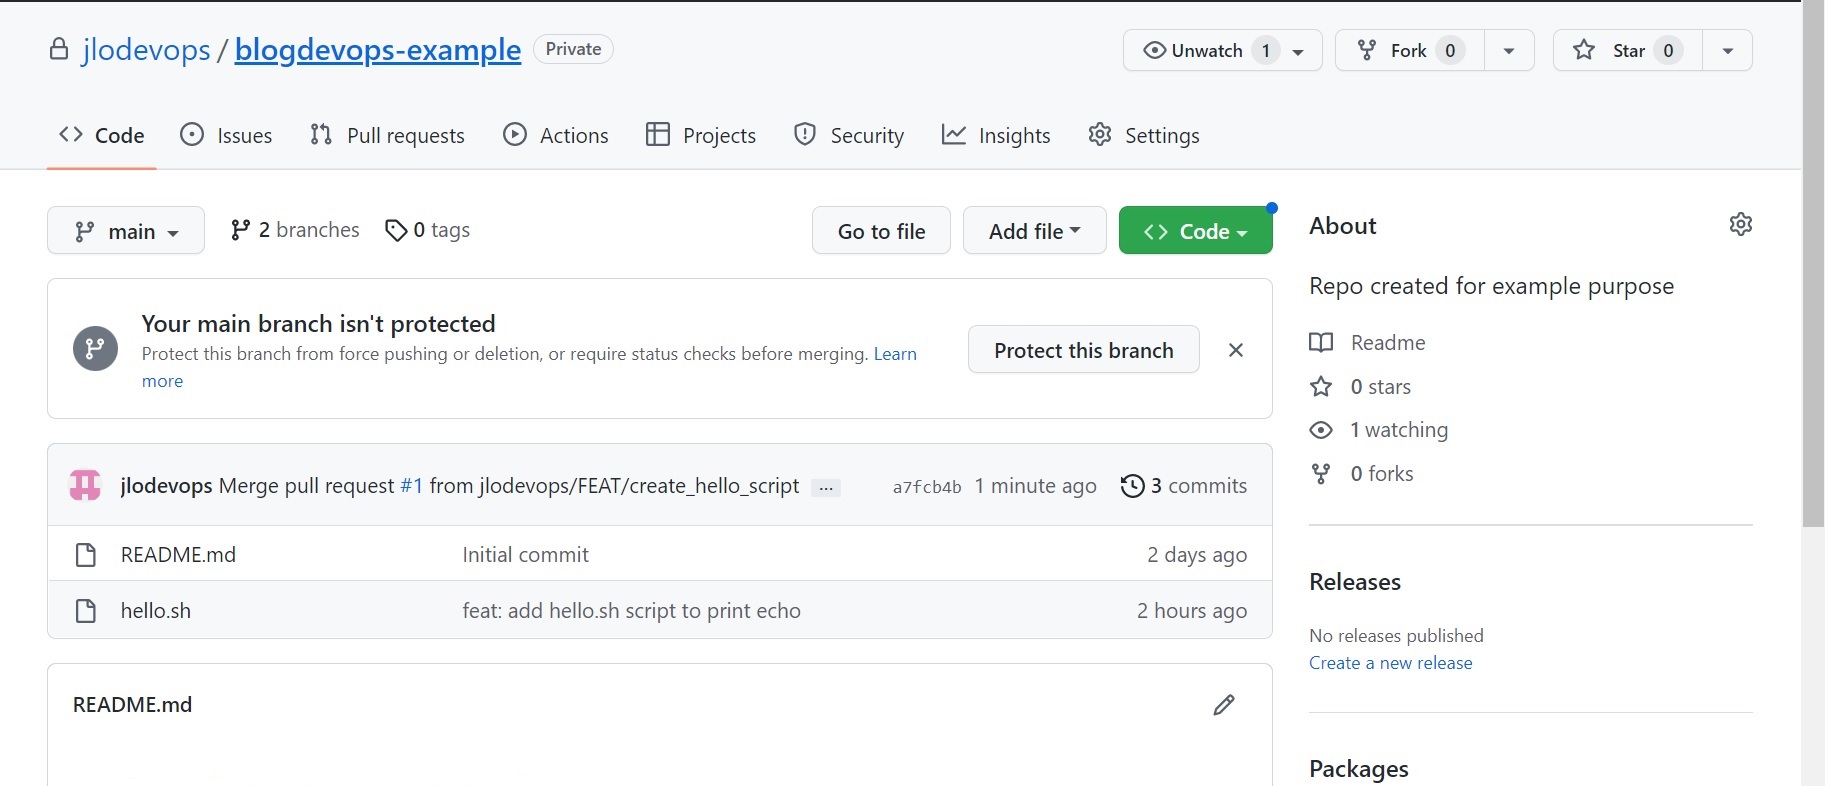Open the About settings gear icon
Screen dimensions: 1836x786
coord(1741,224)
